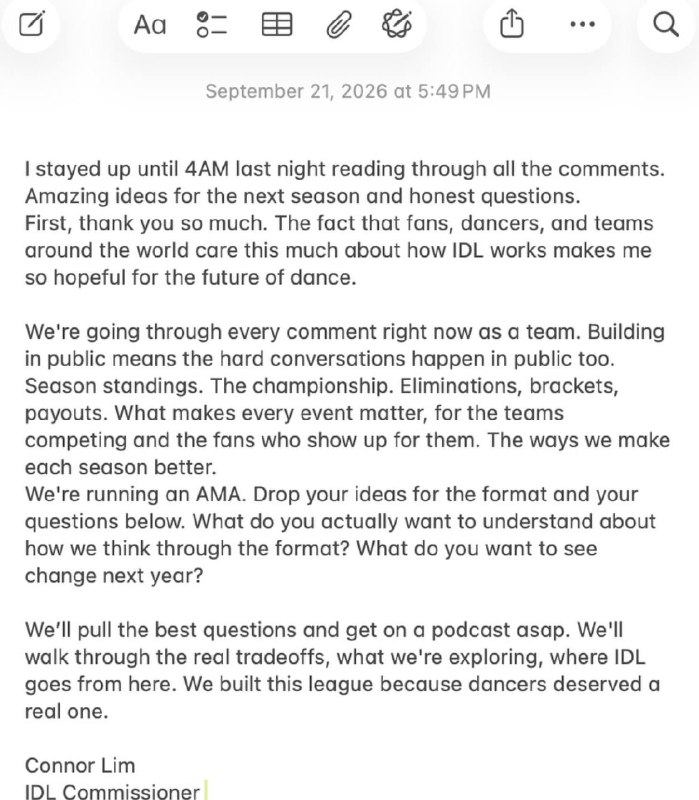The height and width of the screenshot is (800, 699).
Task: Open the three-dot more options menu
Action: coord(583,24)
